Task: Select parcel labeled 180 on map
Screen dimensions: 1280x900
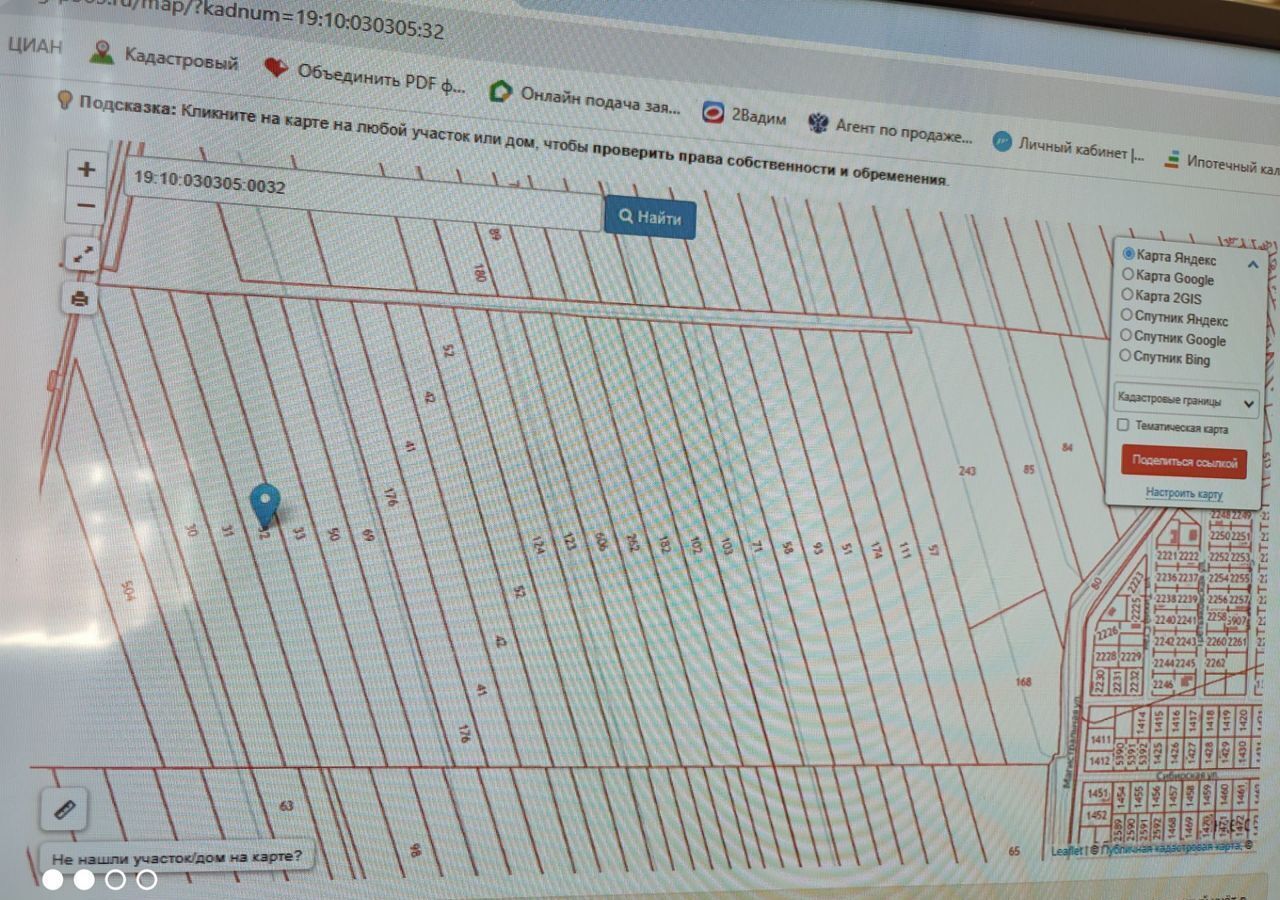Action: (479, 273)
